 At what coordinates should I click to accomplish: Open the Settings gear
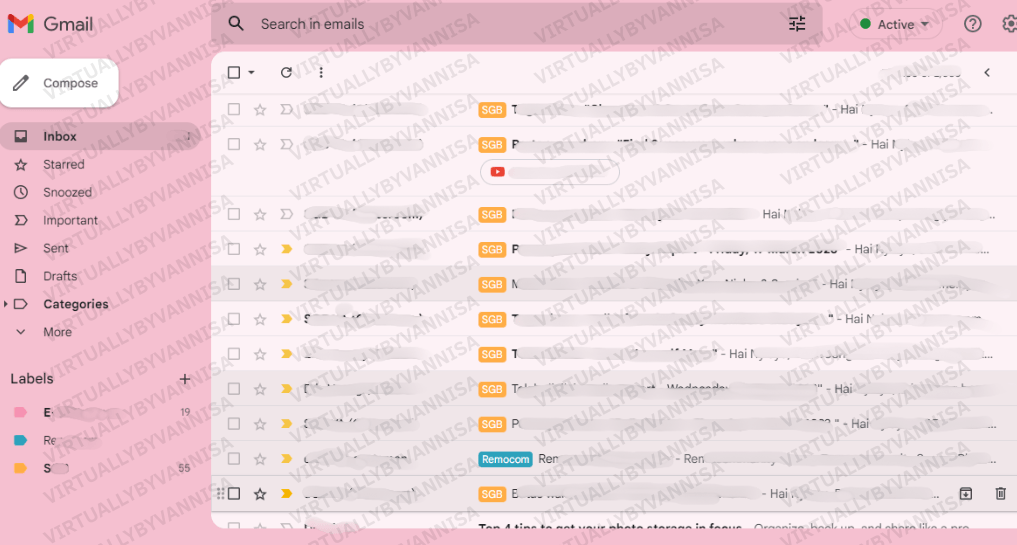coord(1009,24)
